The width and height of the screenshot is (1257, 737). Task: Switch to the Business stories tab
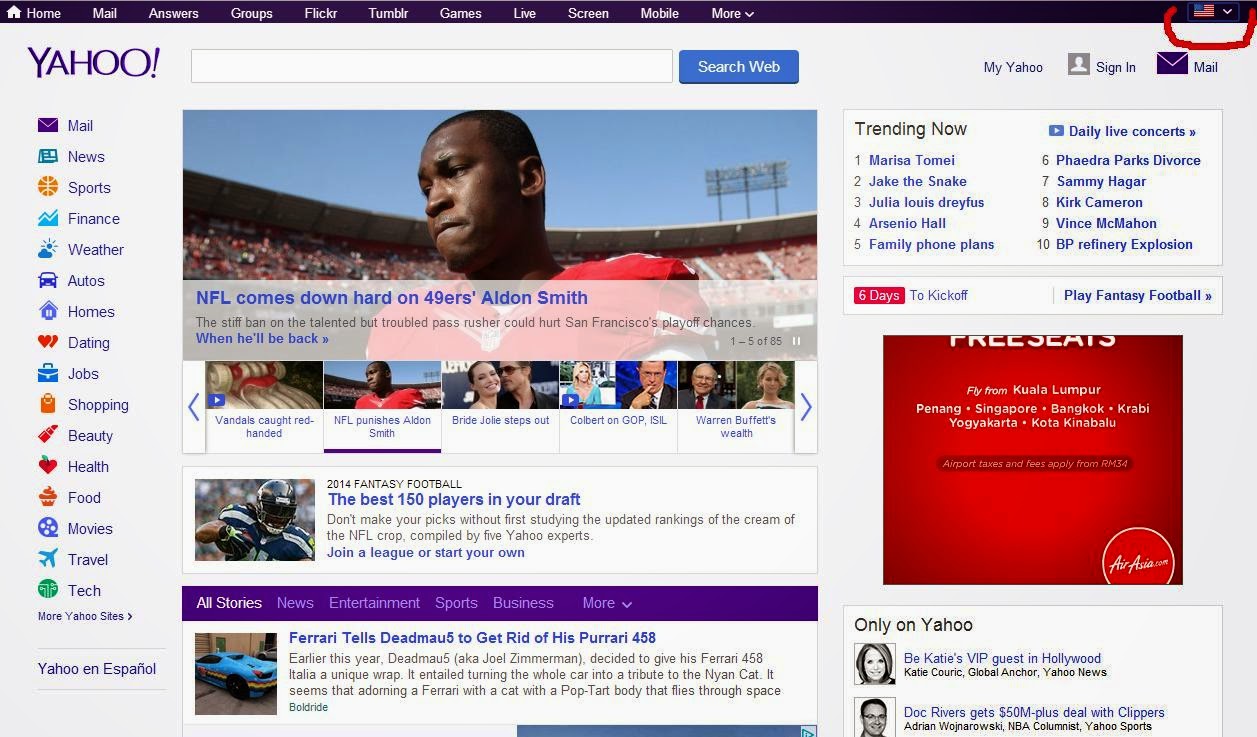(523, 603)
